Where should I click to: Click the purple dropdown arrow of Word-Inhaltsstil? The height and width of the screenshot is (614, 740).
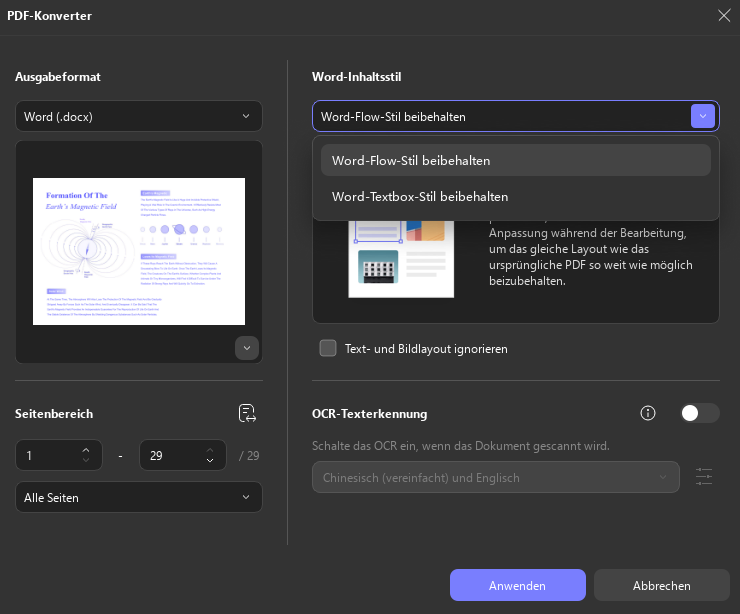coord(703,116)
